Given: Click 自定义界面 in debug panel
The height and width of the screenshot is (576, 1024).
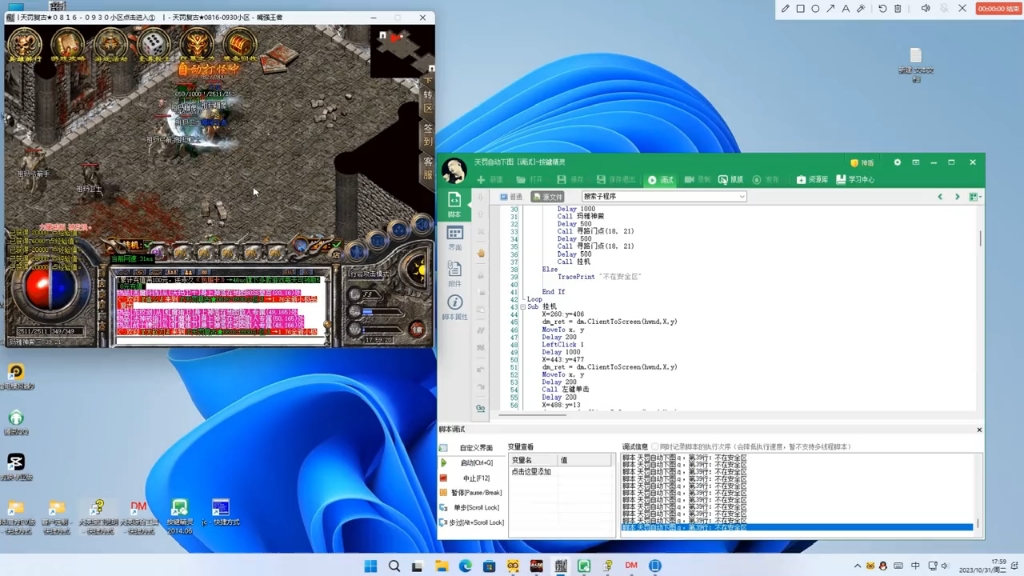Looking at the screenshot, I should [476, 448].
